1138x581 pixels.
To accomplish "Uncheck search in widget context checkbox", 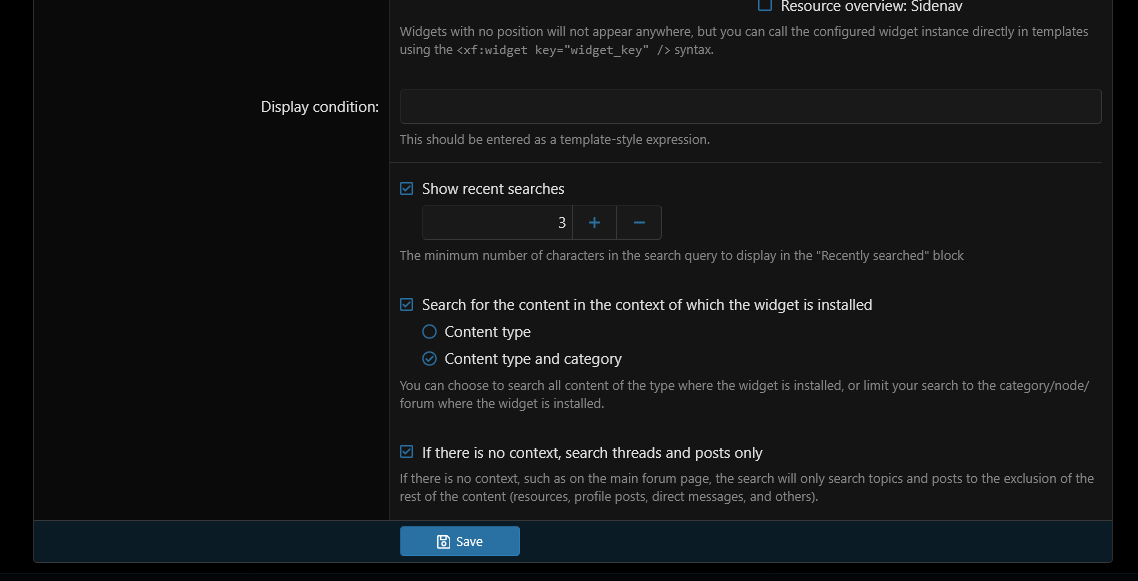I will (x=406, y=305).
